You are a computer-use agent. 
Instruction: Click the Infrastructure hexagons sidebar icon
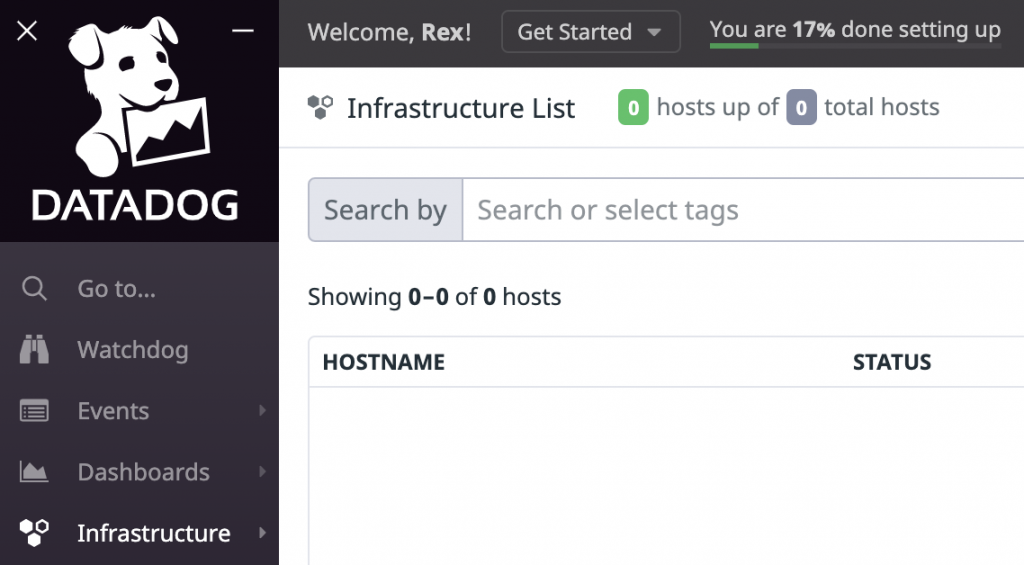(34, 533)
